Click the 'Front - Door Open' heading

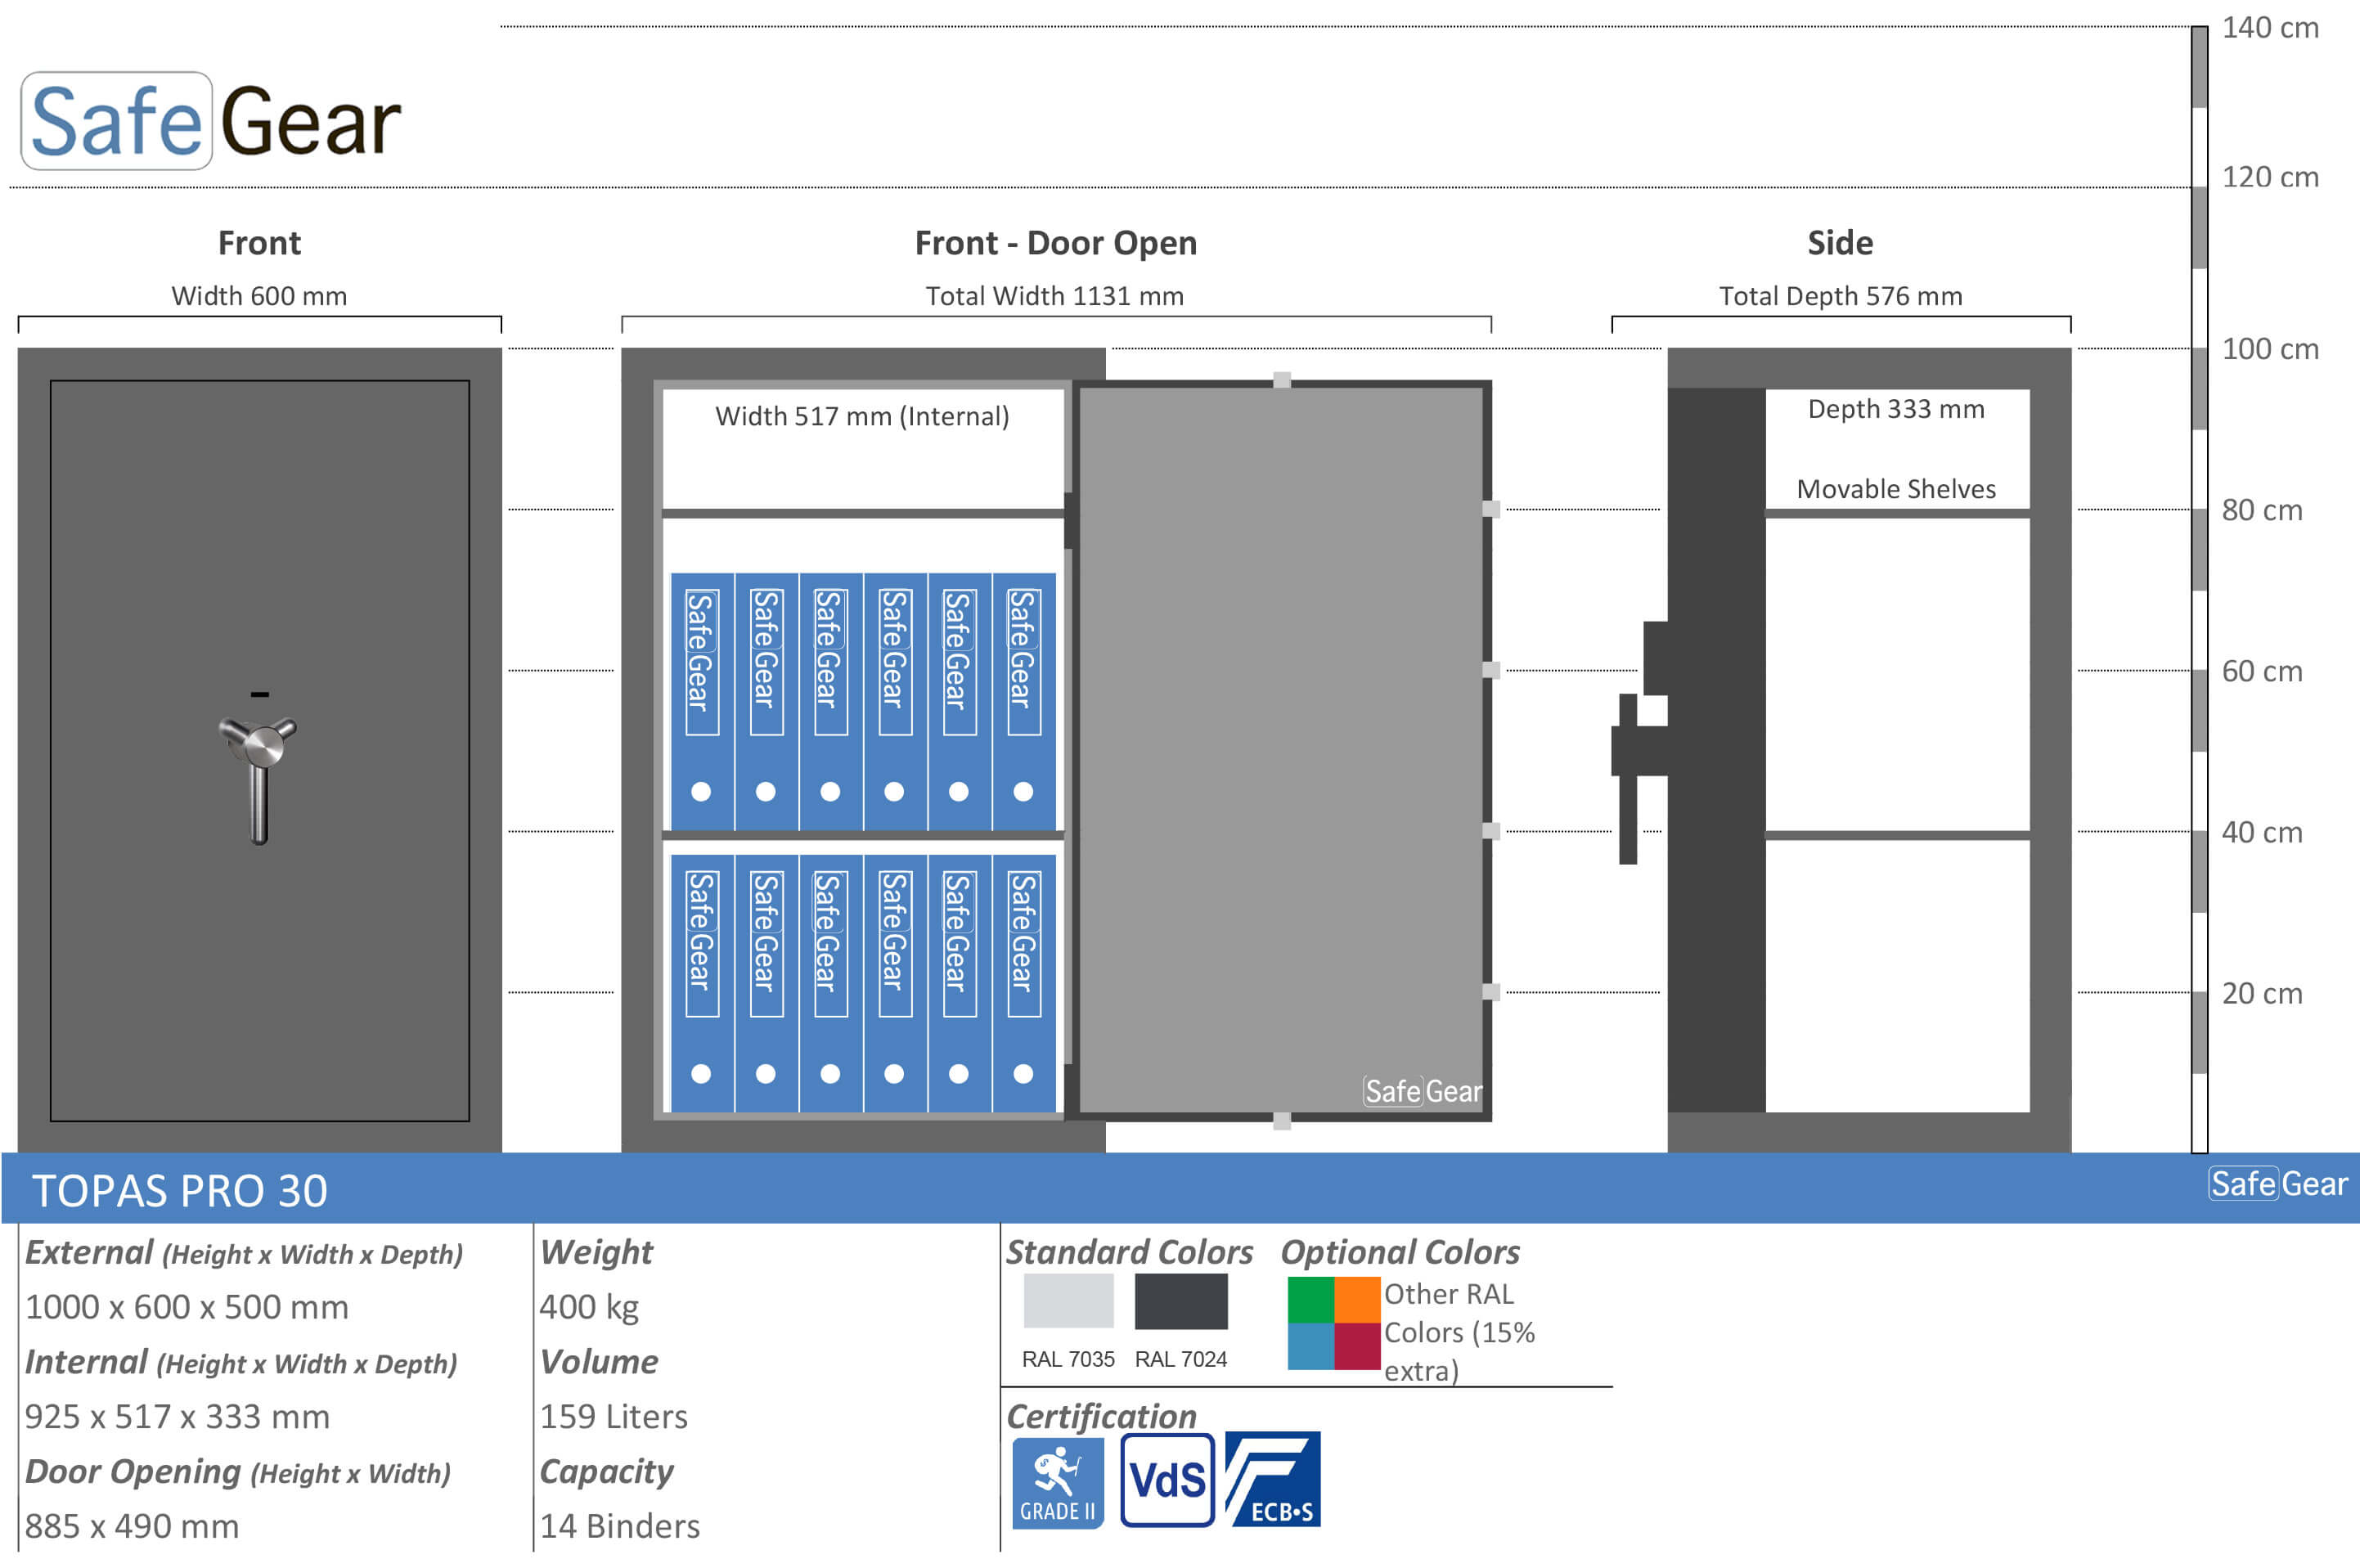(x=1056, y=243)
